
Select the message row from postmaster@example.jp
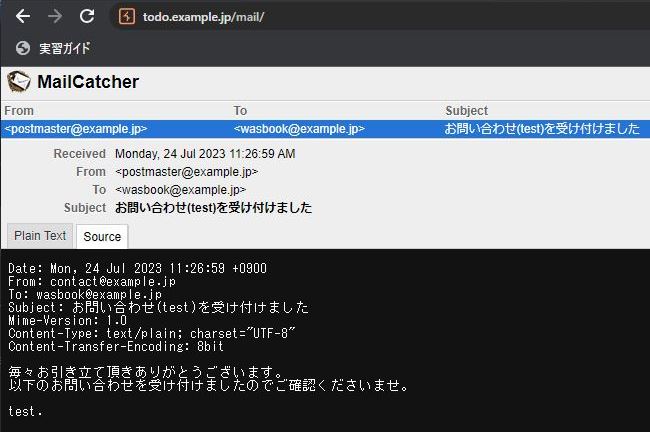pyautogui.click(x=325, y=129)
